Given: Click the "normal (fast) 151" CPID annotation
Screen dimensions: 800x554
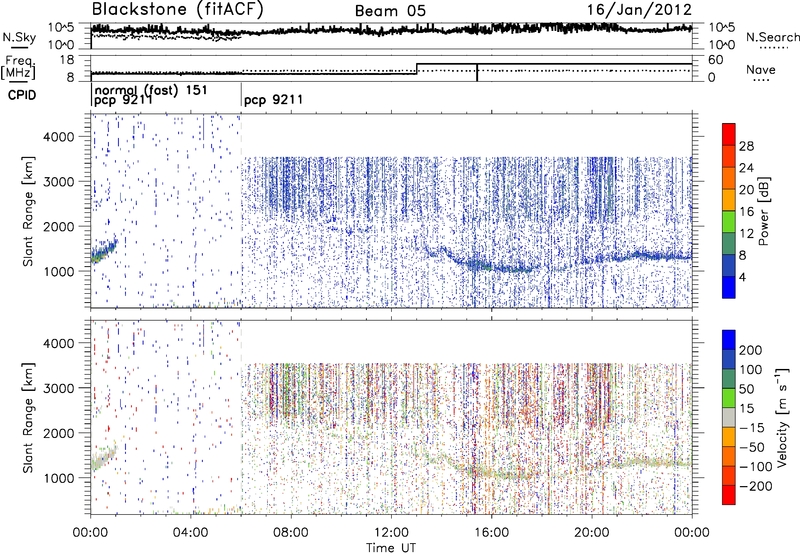Looking at the screenshot, I should [x=151, y=90].
